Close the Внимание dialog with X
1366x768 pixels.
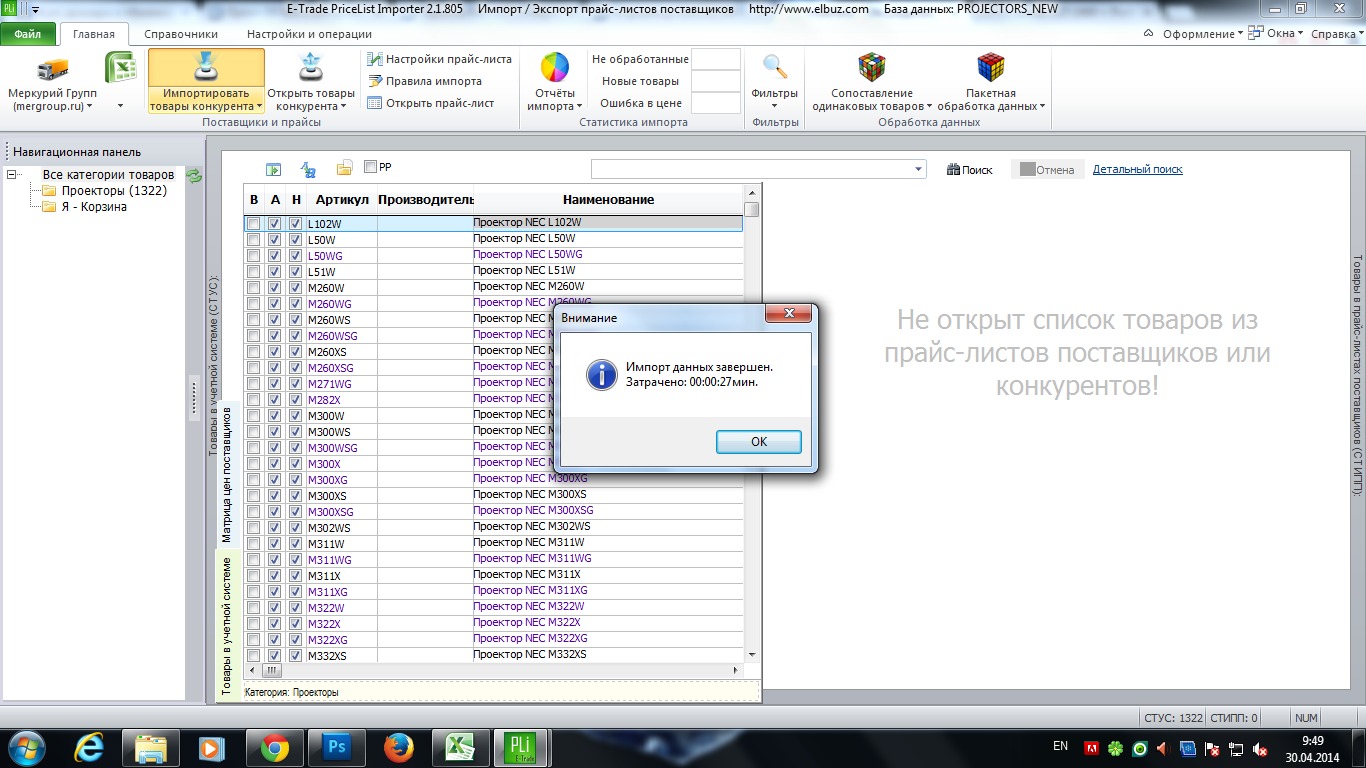[x=788, y=314]
